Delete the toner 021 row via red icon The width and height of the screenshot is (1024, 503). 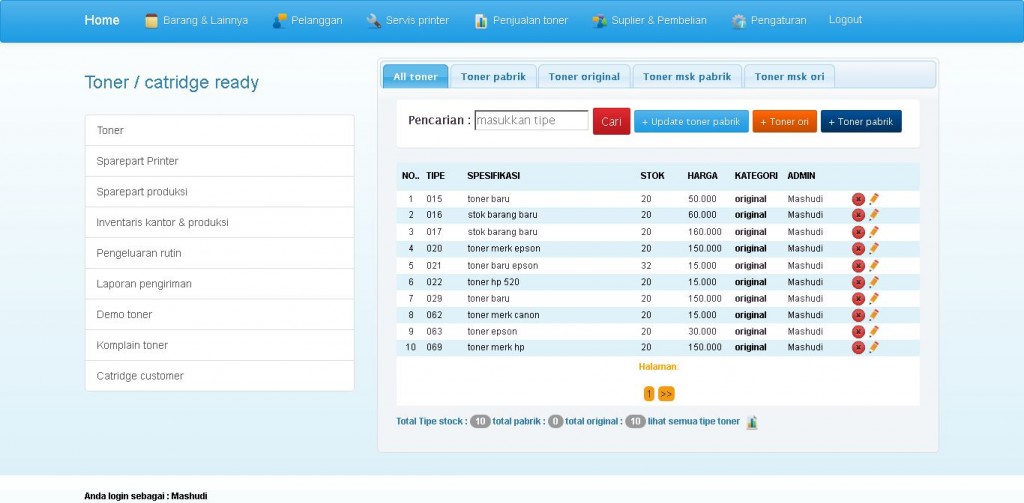(x=858, y=266)
